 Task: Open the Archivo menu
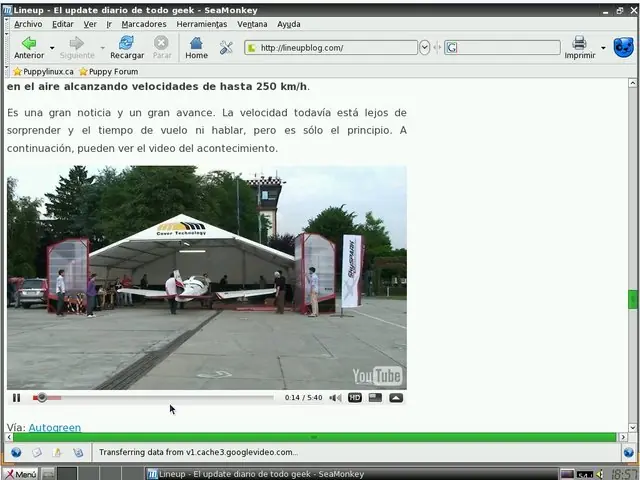[x=28, y=24]
